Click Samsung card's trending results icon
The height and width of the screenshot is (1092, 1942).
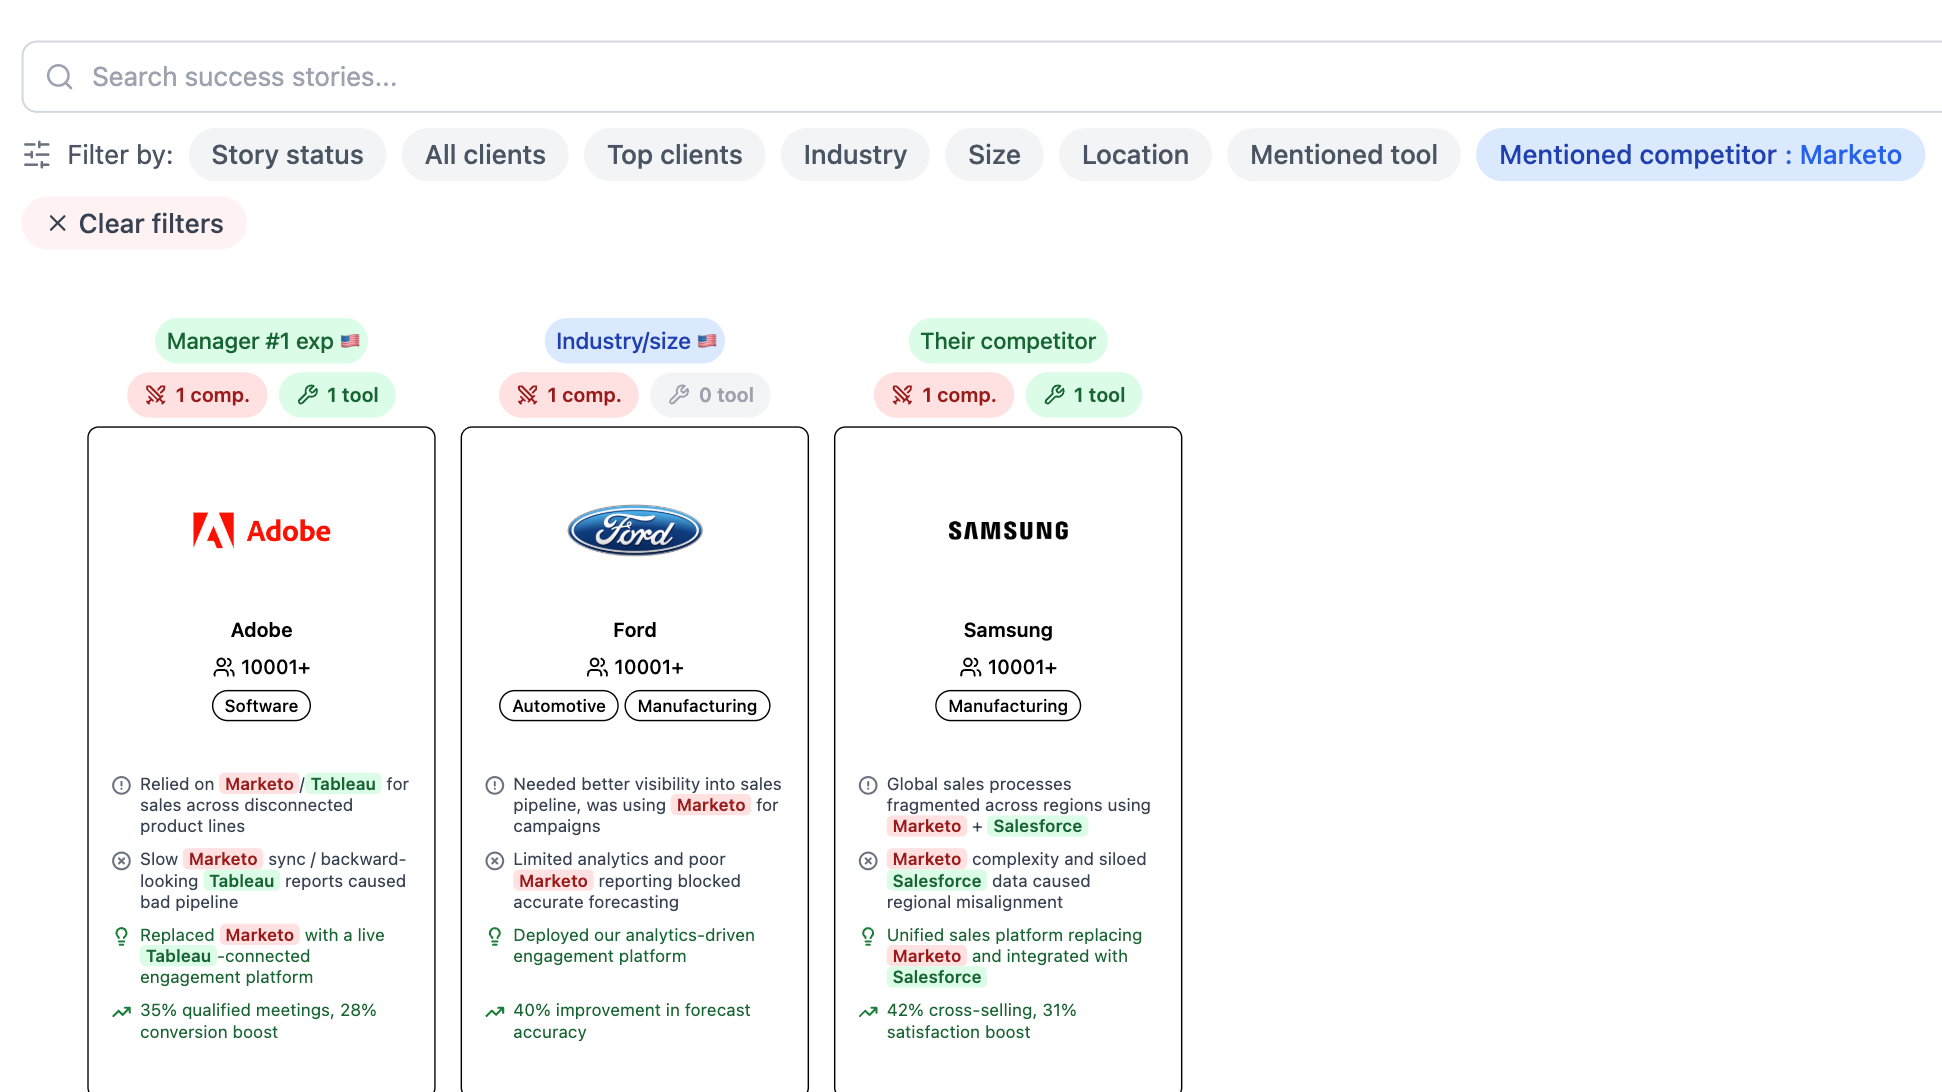click(868, 1012)
